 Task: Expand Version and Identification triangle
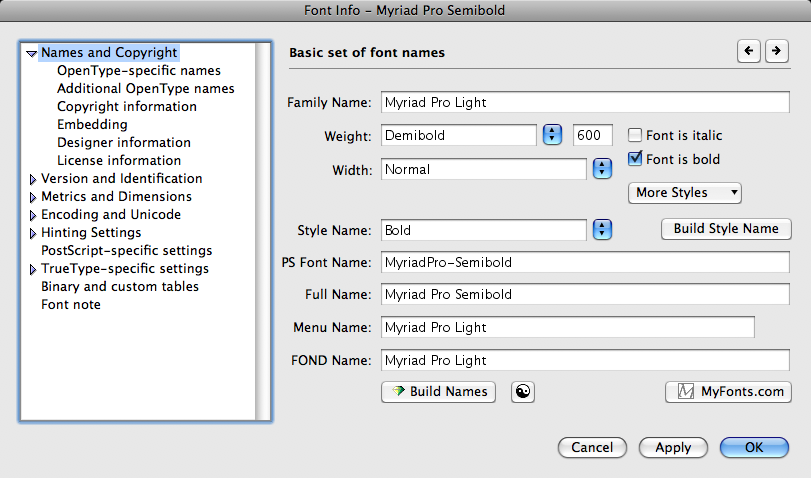coord(33,180)
